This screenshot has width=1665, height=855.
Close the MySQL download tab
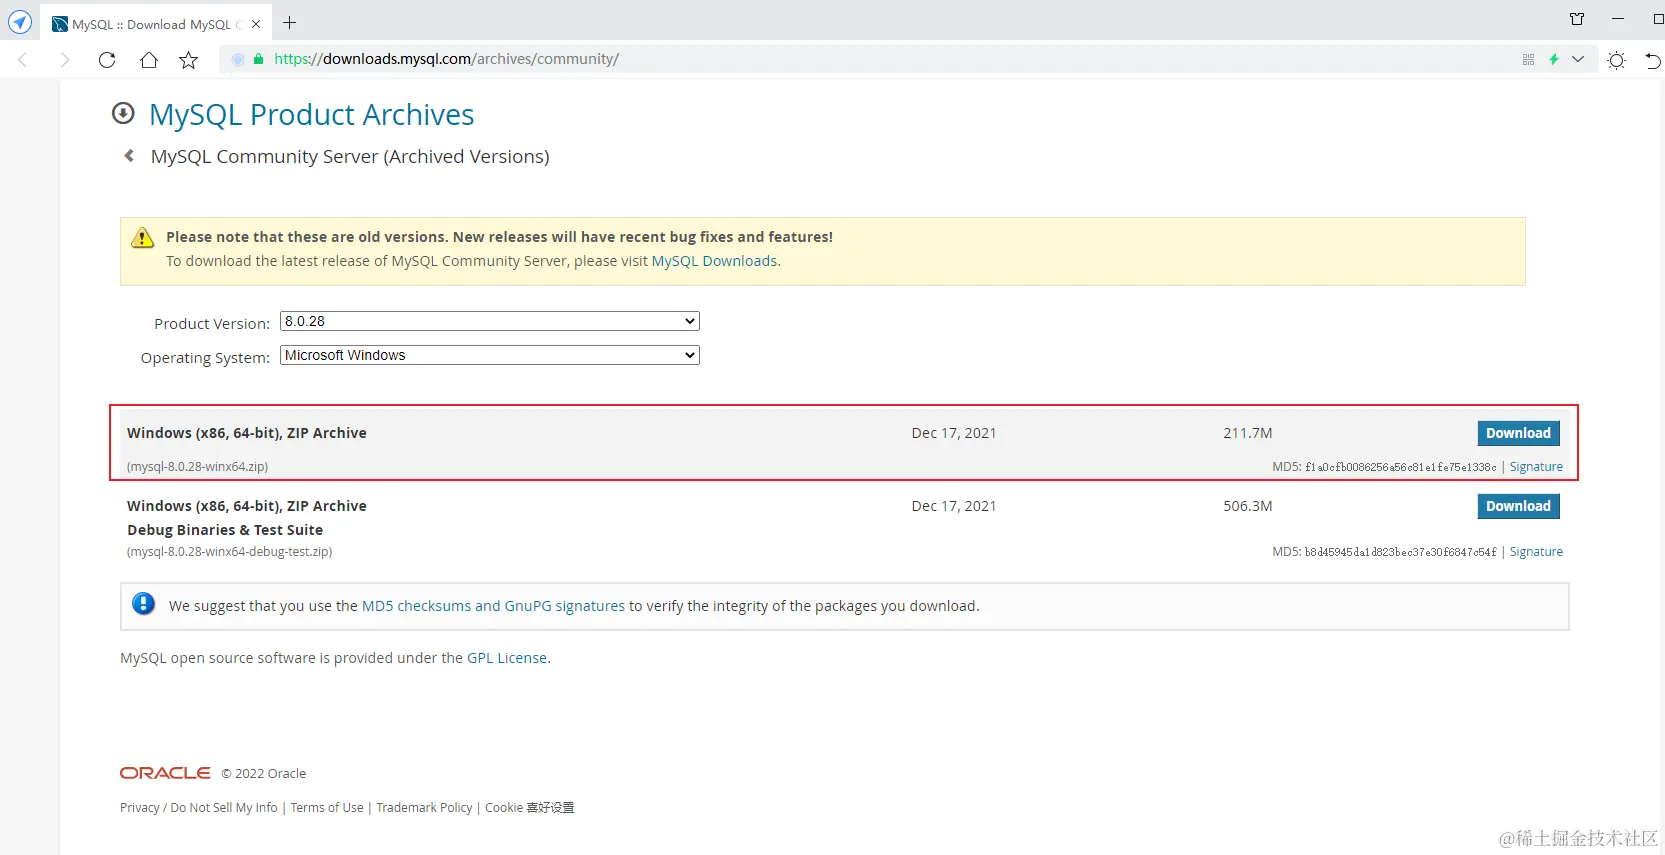[x=256, y=24]
